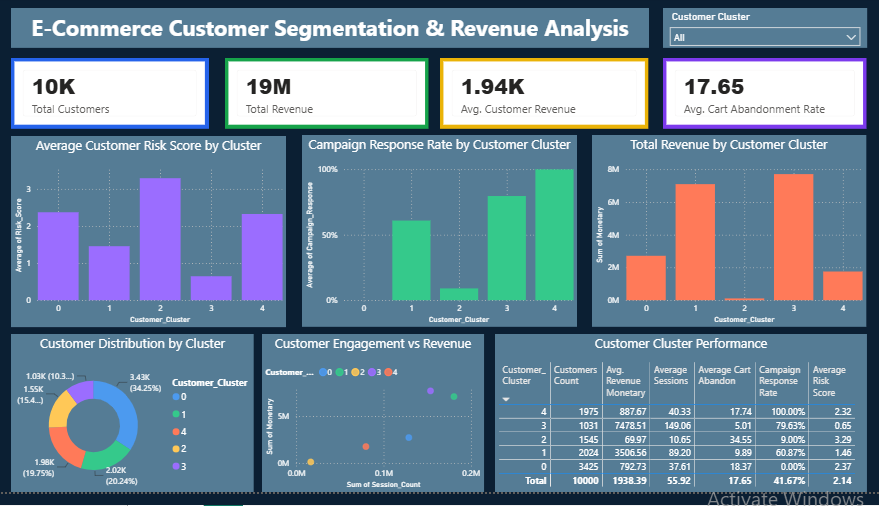Click the 3425 customers count cell

(588, 467)
